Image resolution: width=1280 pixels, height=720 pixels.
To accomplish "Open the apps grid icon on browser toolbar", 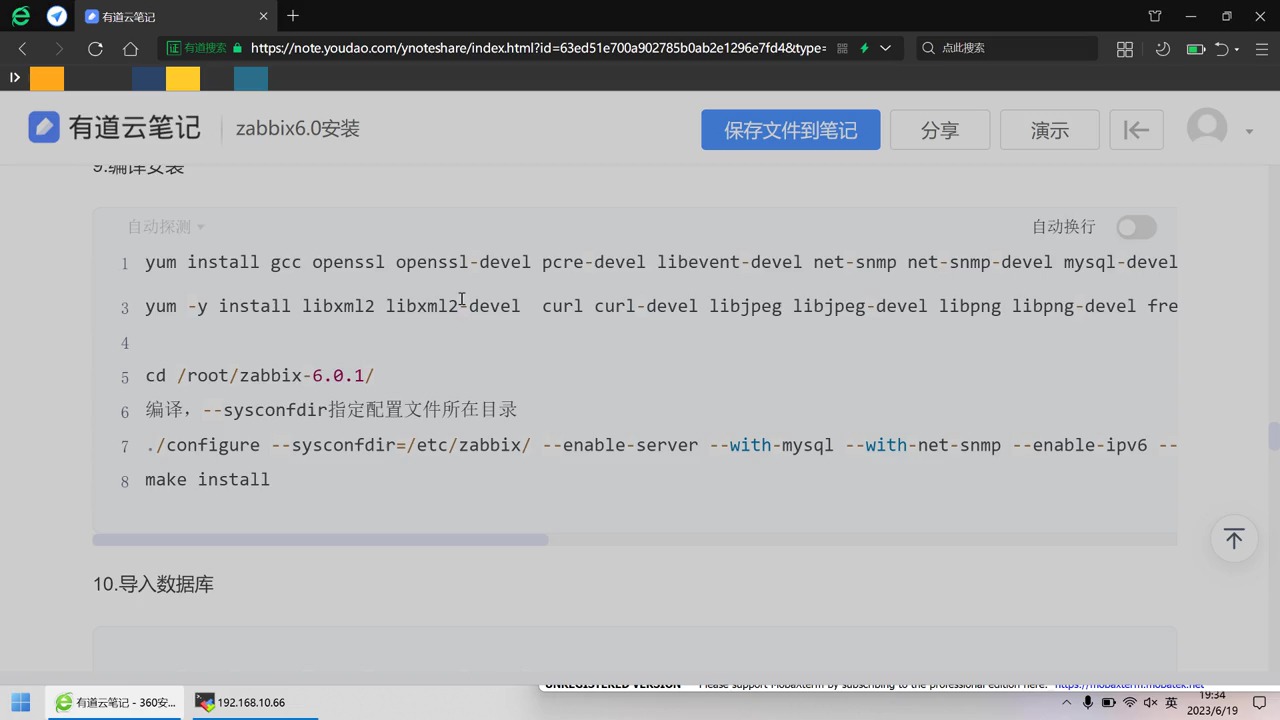I will pos(1125,48).
